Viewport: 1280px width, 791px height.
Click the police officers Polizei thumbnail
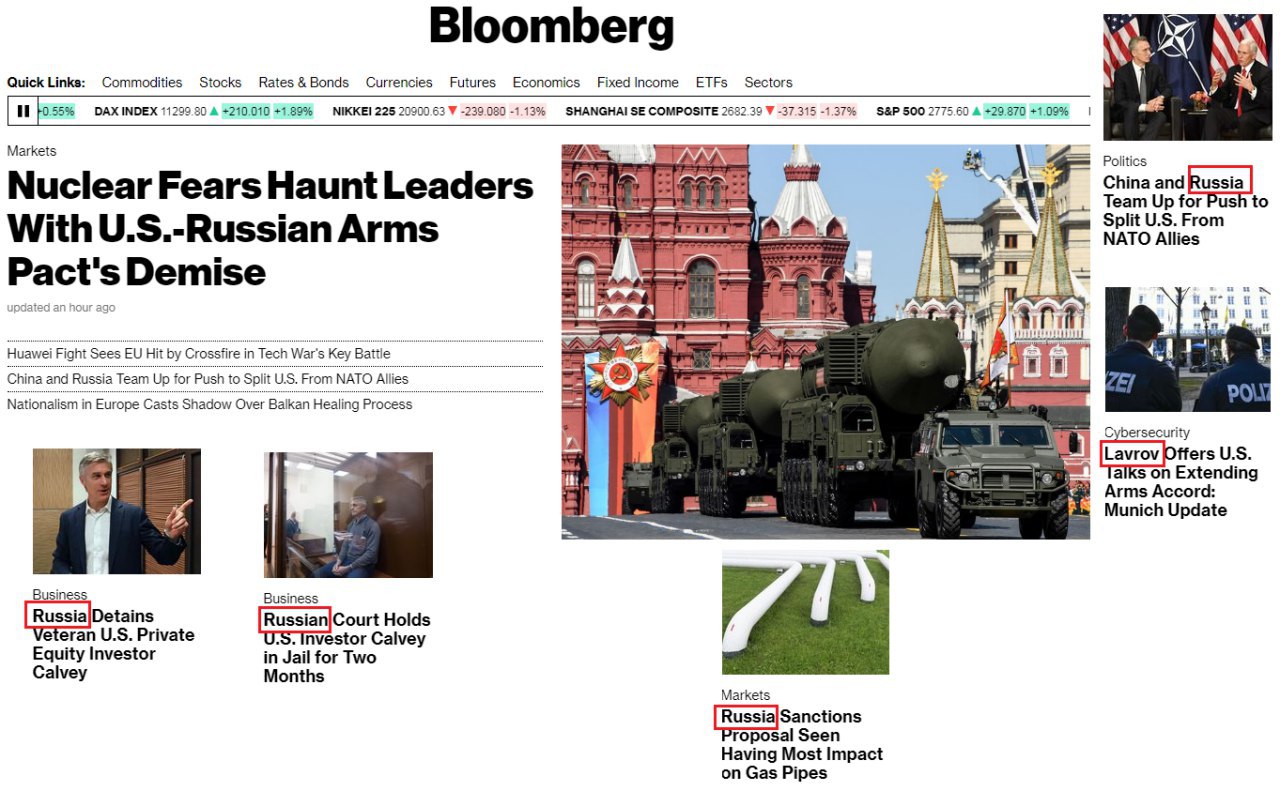[1187, 350]
